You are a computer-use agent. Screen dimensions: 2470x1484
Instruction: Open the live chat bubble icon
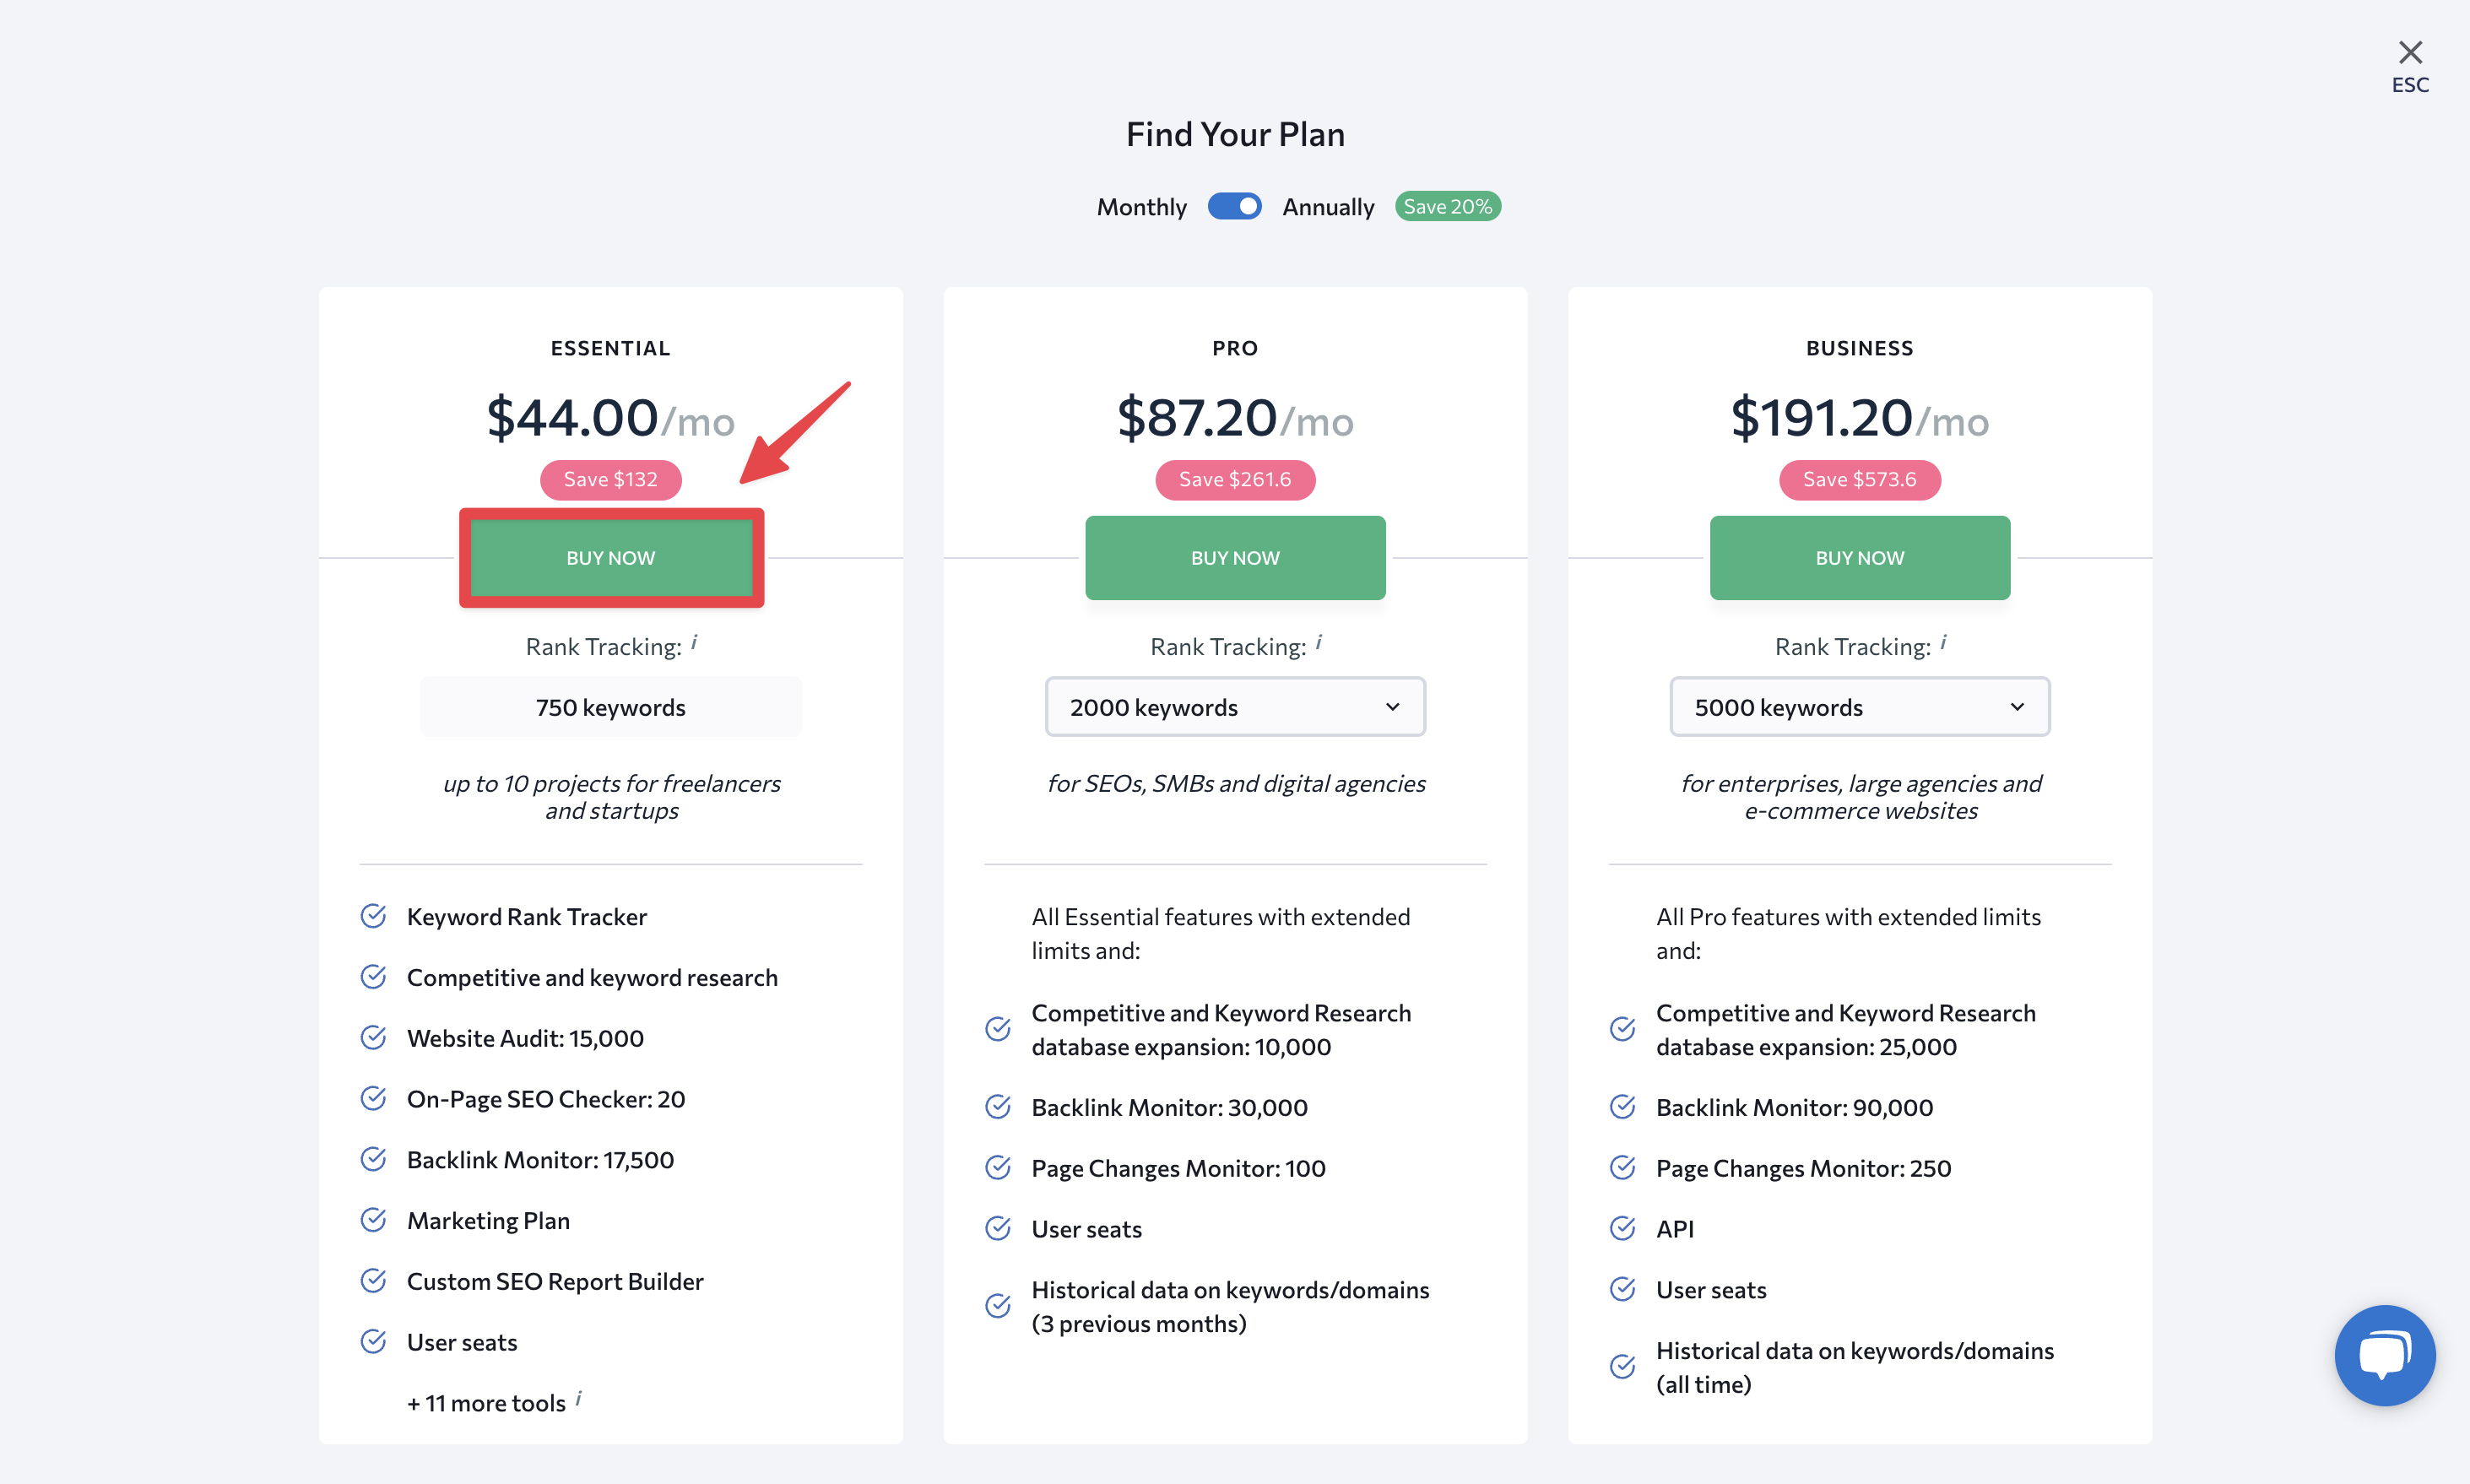pyautogui.click(x=2384, y=1355)
